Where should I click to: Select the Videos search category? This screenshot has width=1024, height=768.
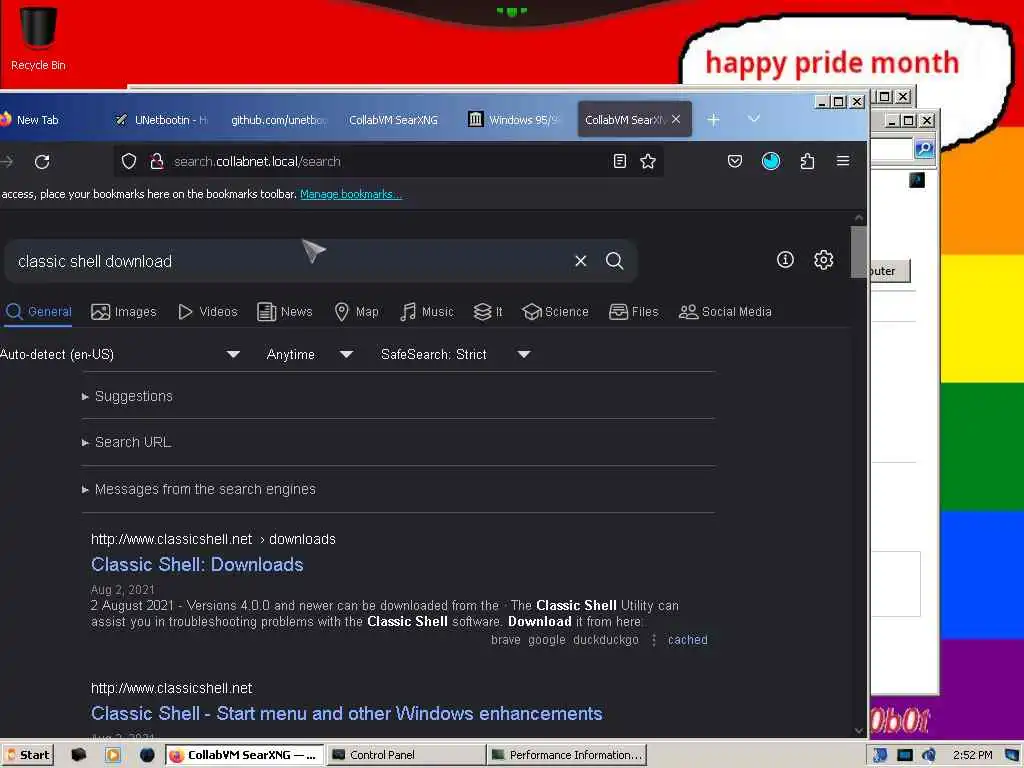tap(208, 312)
